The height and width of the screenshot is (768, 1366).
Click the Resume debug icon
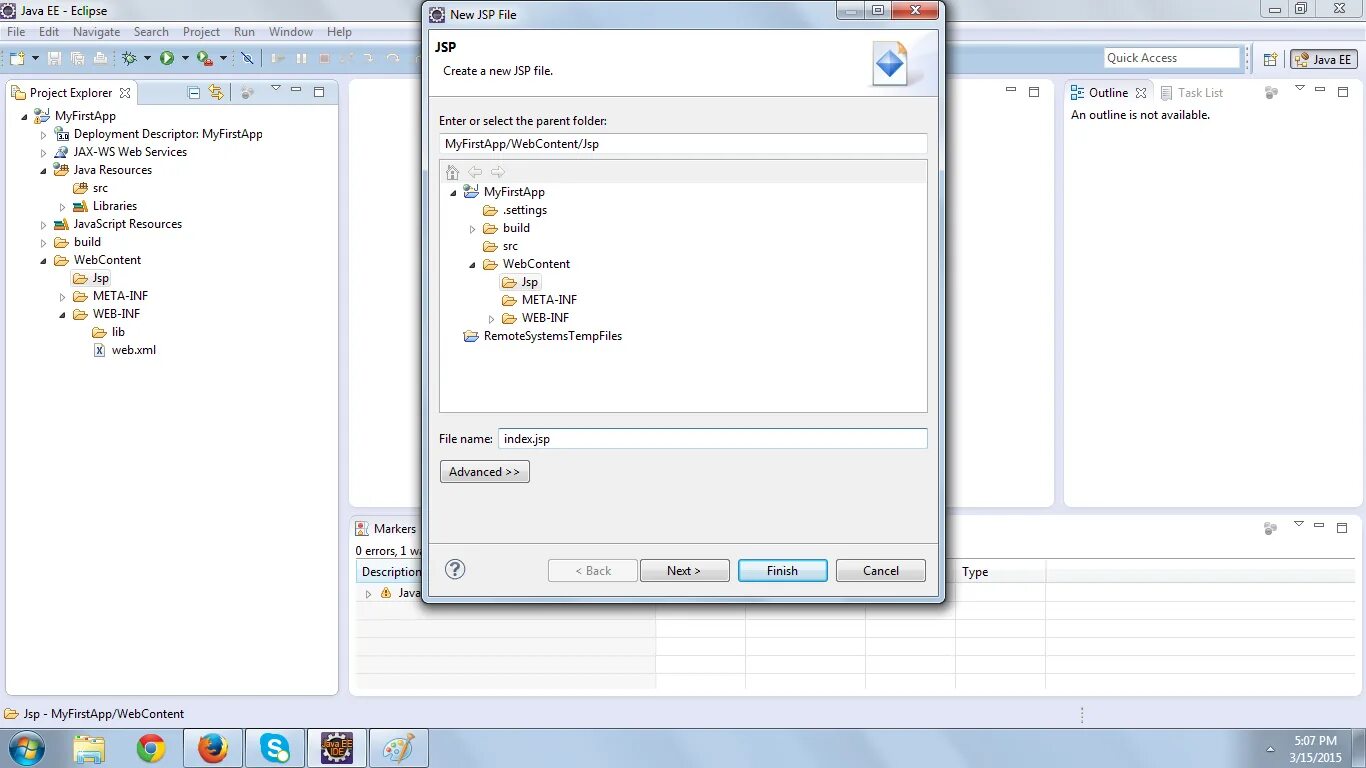(278, 59)
